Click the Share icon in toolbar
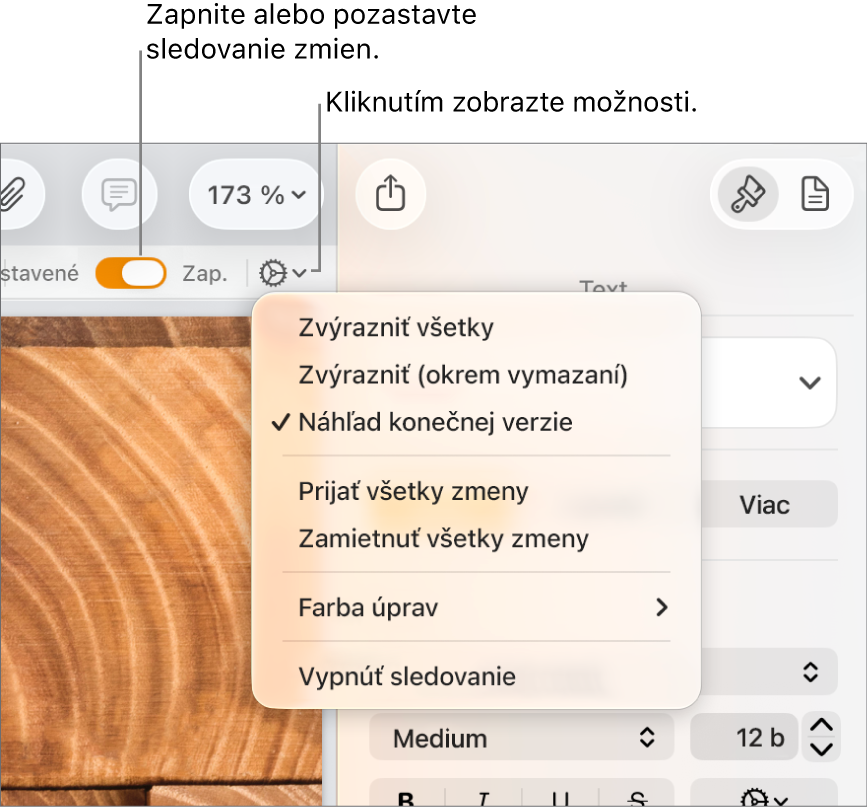 pos(390,194)
